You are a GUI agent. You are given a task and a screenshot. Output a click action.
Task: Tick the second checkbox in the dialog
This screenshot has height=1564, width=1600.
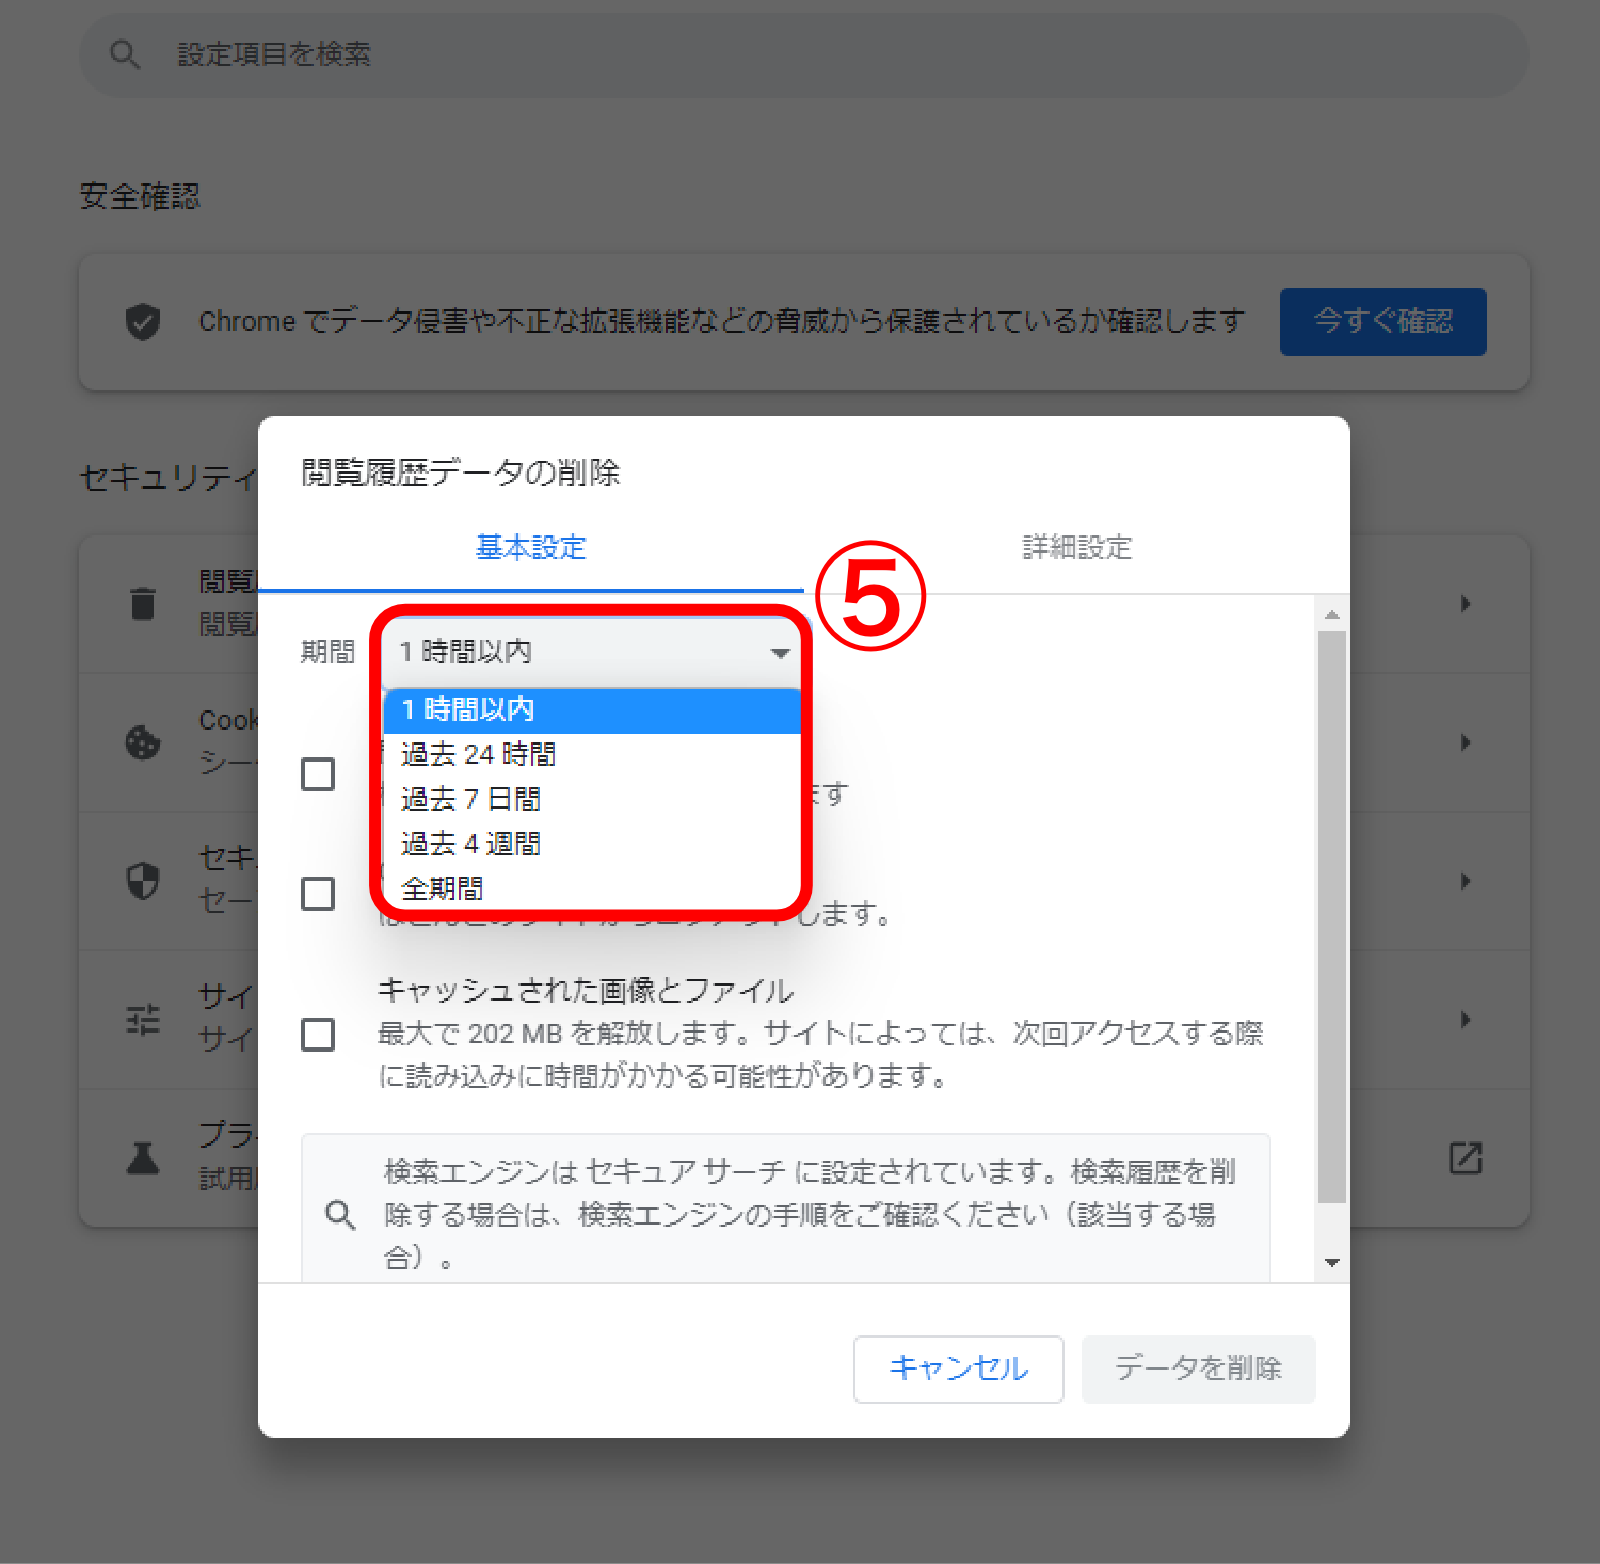(x=318, y=894)
